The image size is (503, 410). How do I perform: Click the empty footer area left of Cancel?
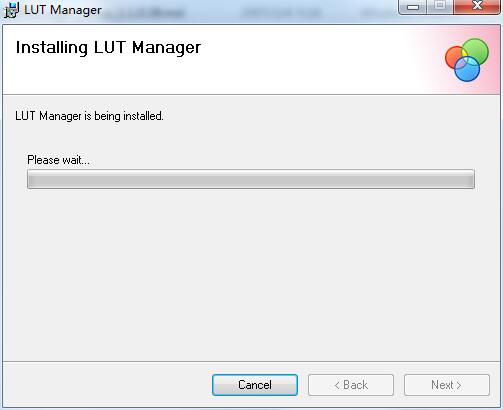click(107, 385)
